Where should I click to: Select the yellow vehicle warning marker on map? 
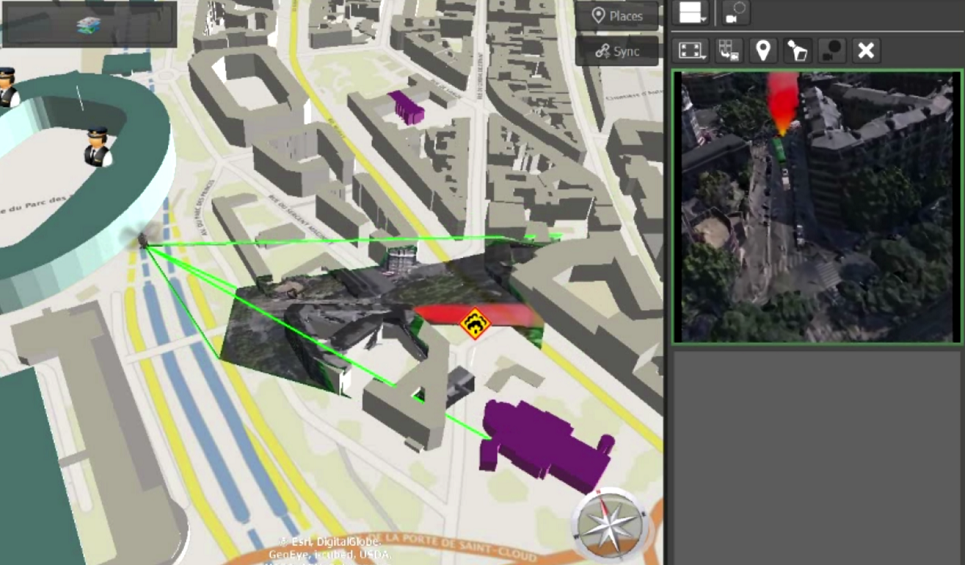(473, 323)
